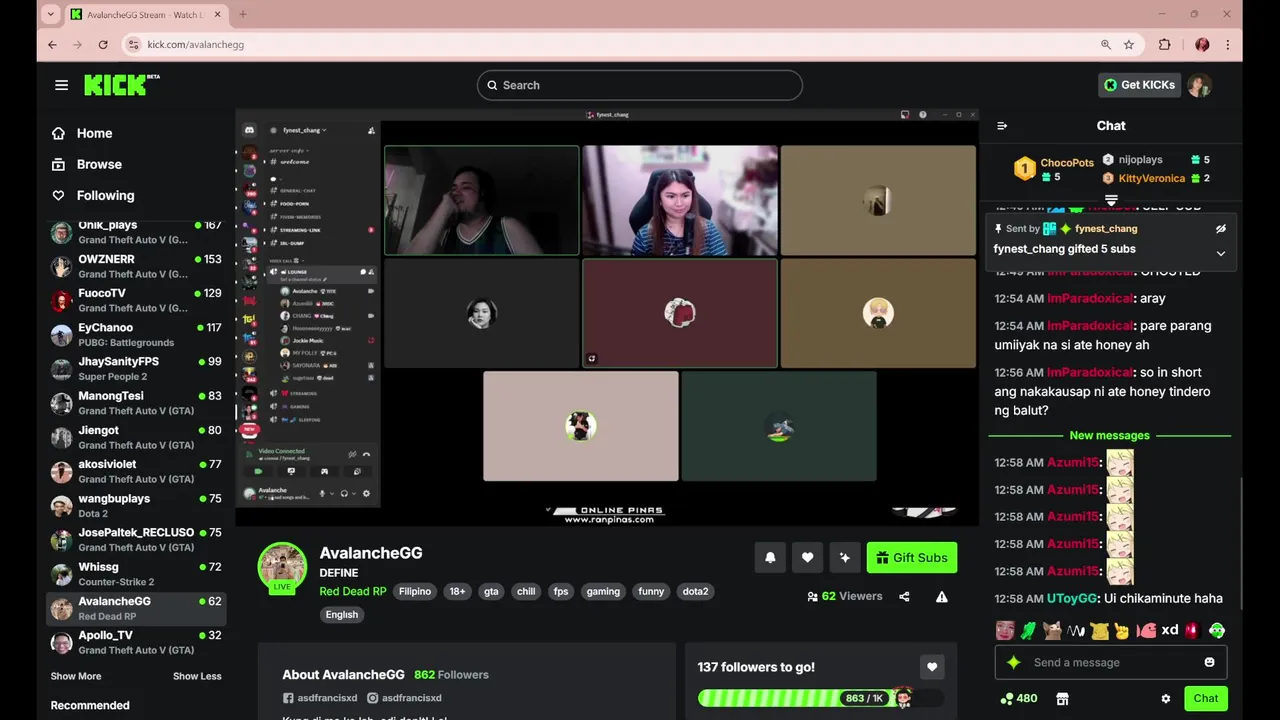Bookmark this page with star icon
Screen dimensions: 1280x720
pyautogui.click(x=1129, y=44)
